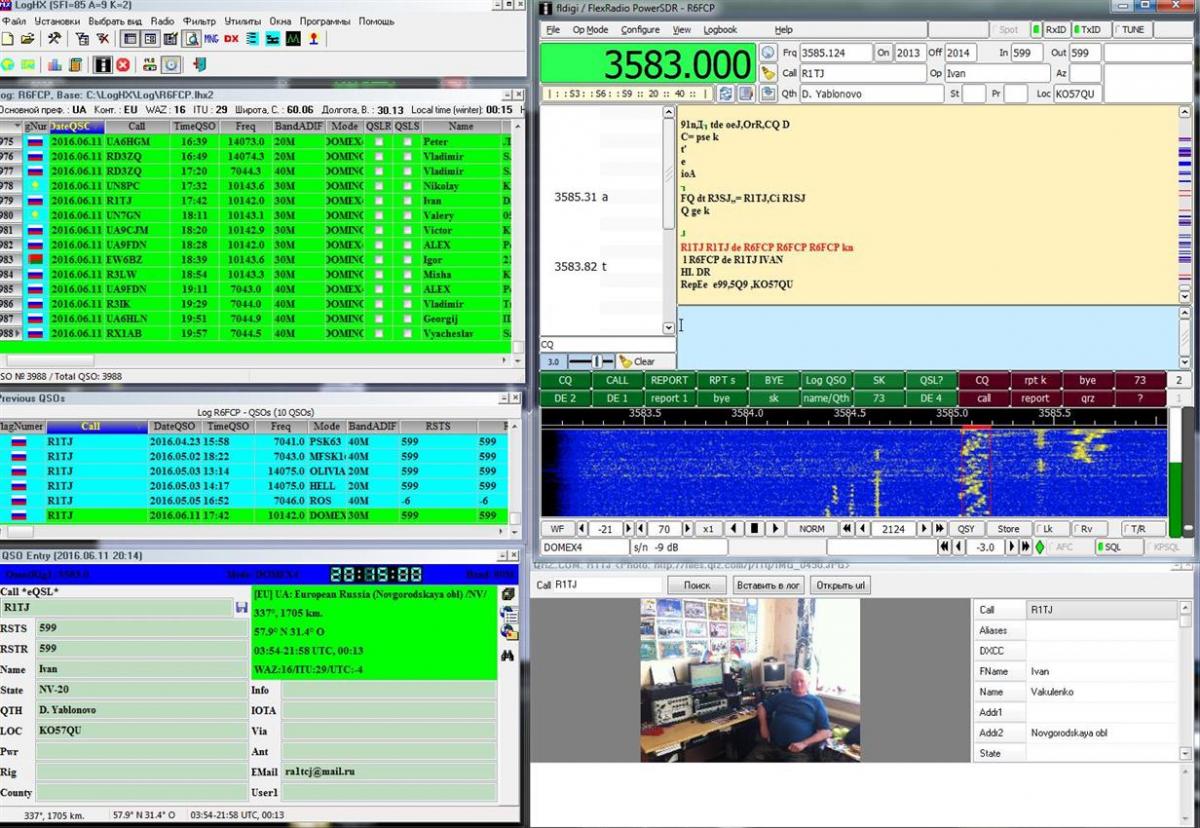Click the DX cluster icon in LogHX toolbar
The height and width of the screenshot is (828, 1200).
(231, 39)
